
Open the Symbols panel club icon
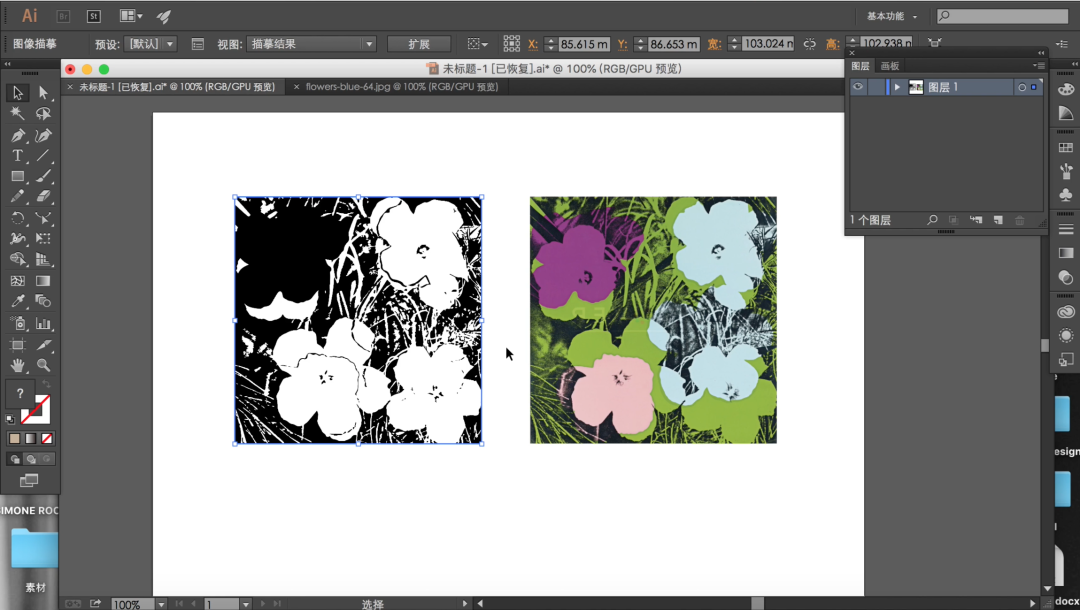(x=1066, y=195)
